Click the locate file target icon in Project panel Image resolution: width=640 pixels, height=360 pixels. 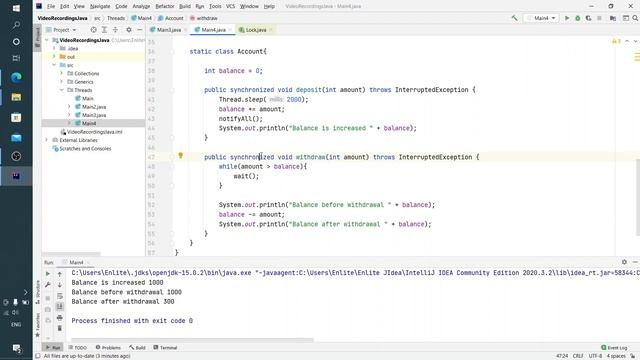pyautogui.click(x=93, y=30)
